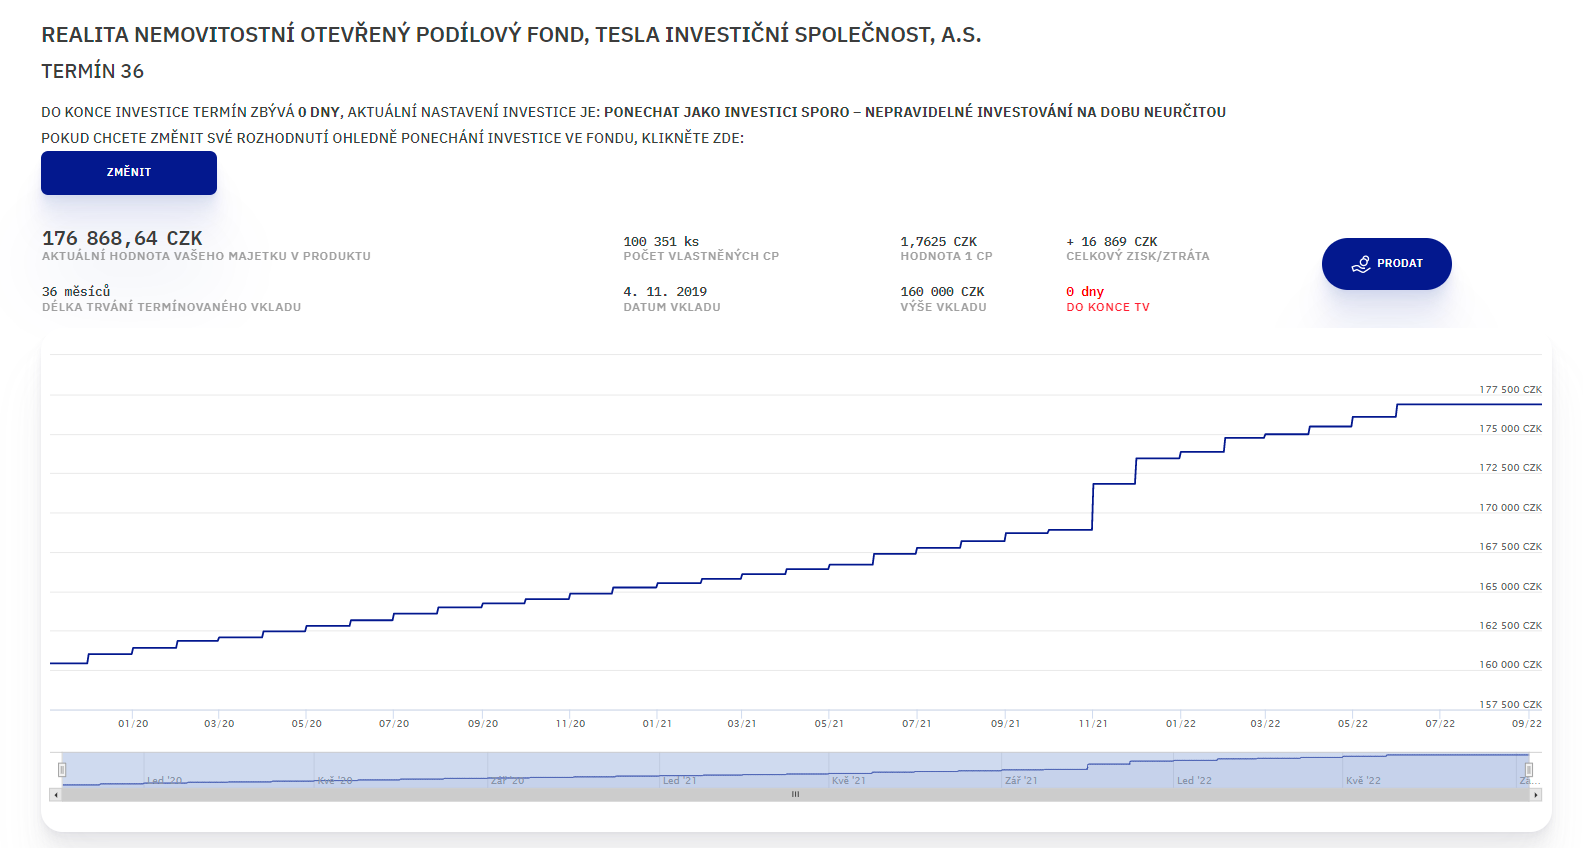Click the right range handle of the navigator
This screenshot has width=1583, height=848.
(1528, 769)
